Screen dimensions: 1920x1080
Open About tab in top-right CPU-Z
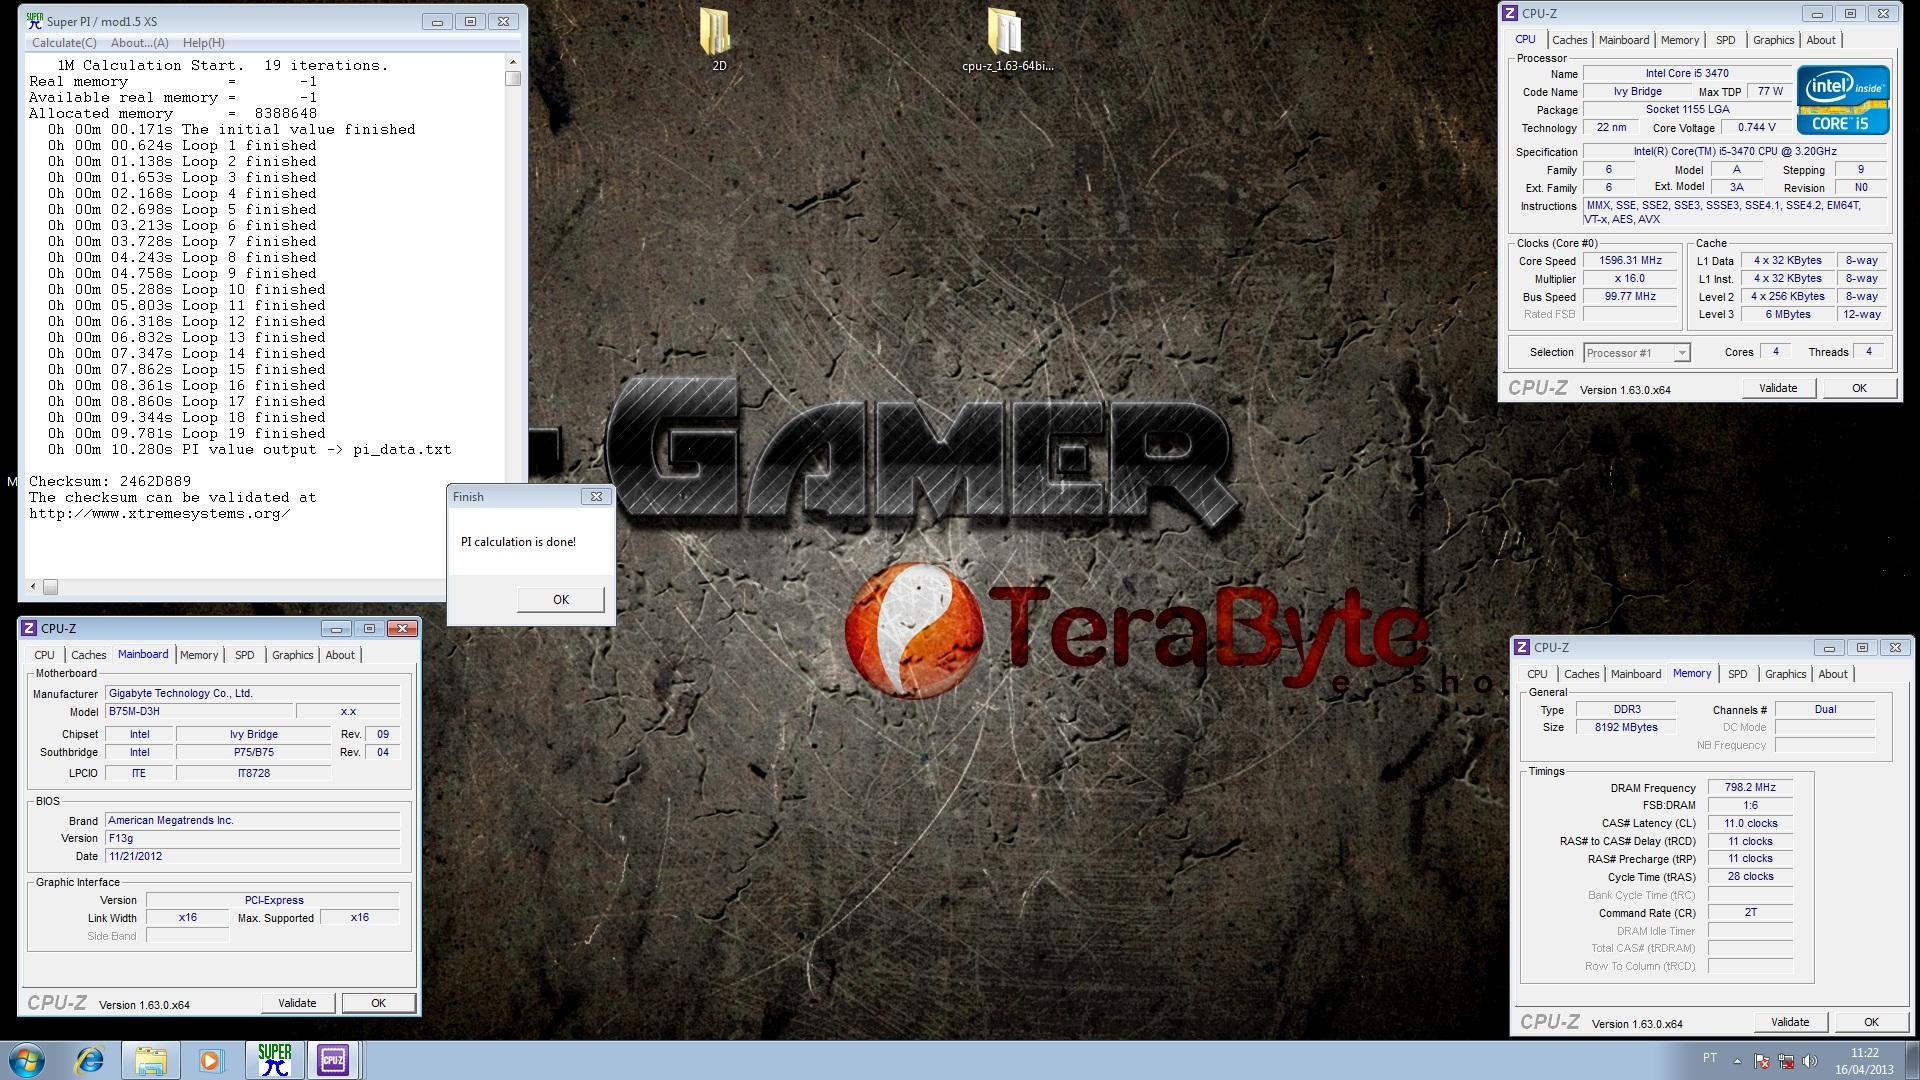tap(1820, 40)
